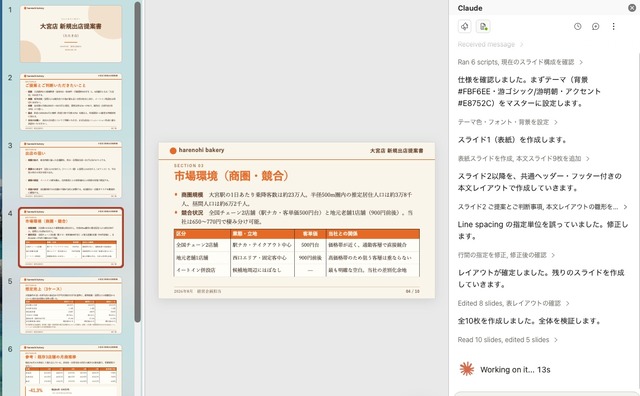640x396 pixels.
Task: Click table header cell '客単価'
Action: [310, 234]
